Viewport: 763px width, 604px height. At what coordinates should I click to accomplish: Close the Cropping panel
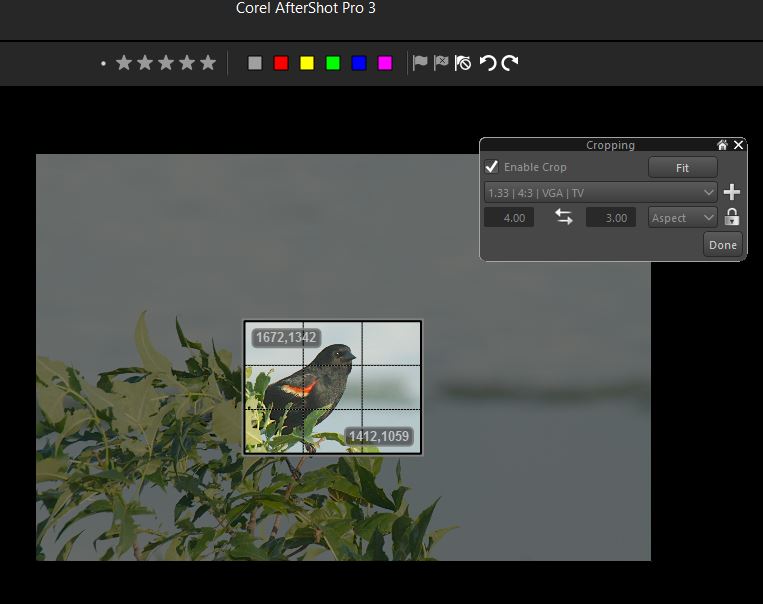739,145
